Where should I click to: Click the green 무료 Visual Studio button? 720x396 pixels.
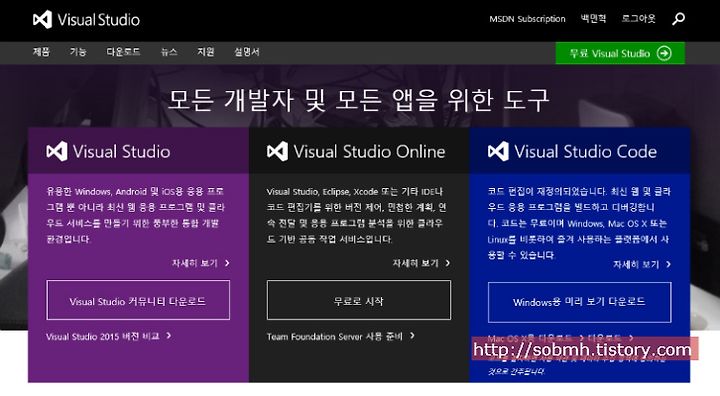tap(620, 53)
